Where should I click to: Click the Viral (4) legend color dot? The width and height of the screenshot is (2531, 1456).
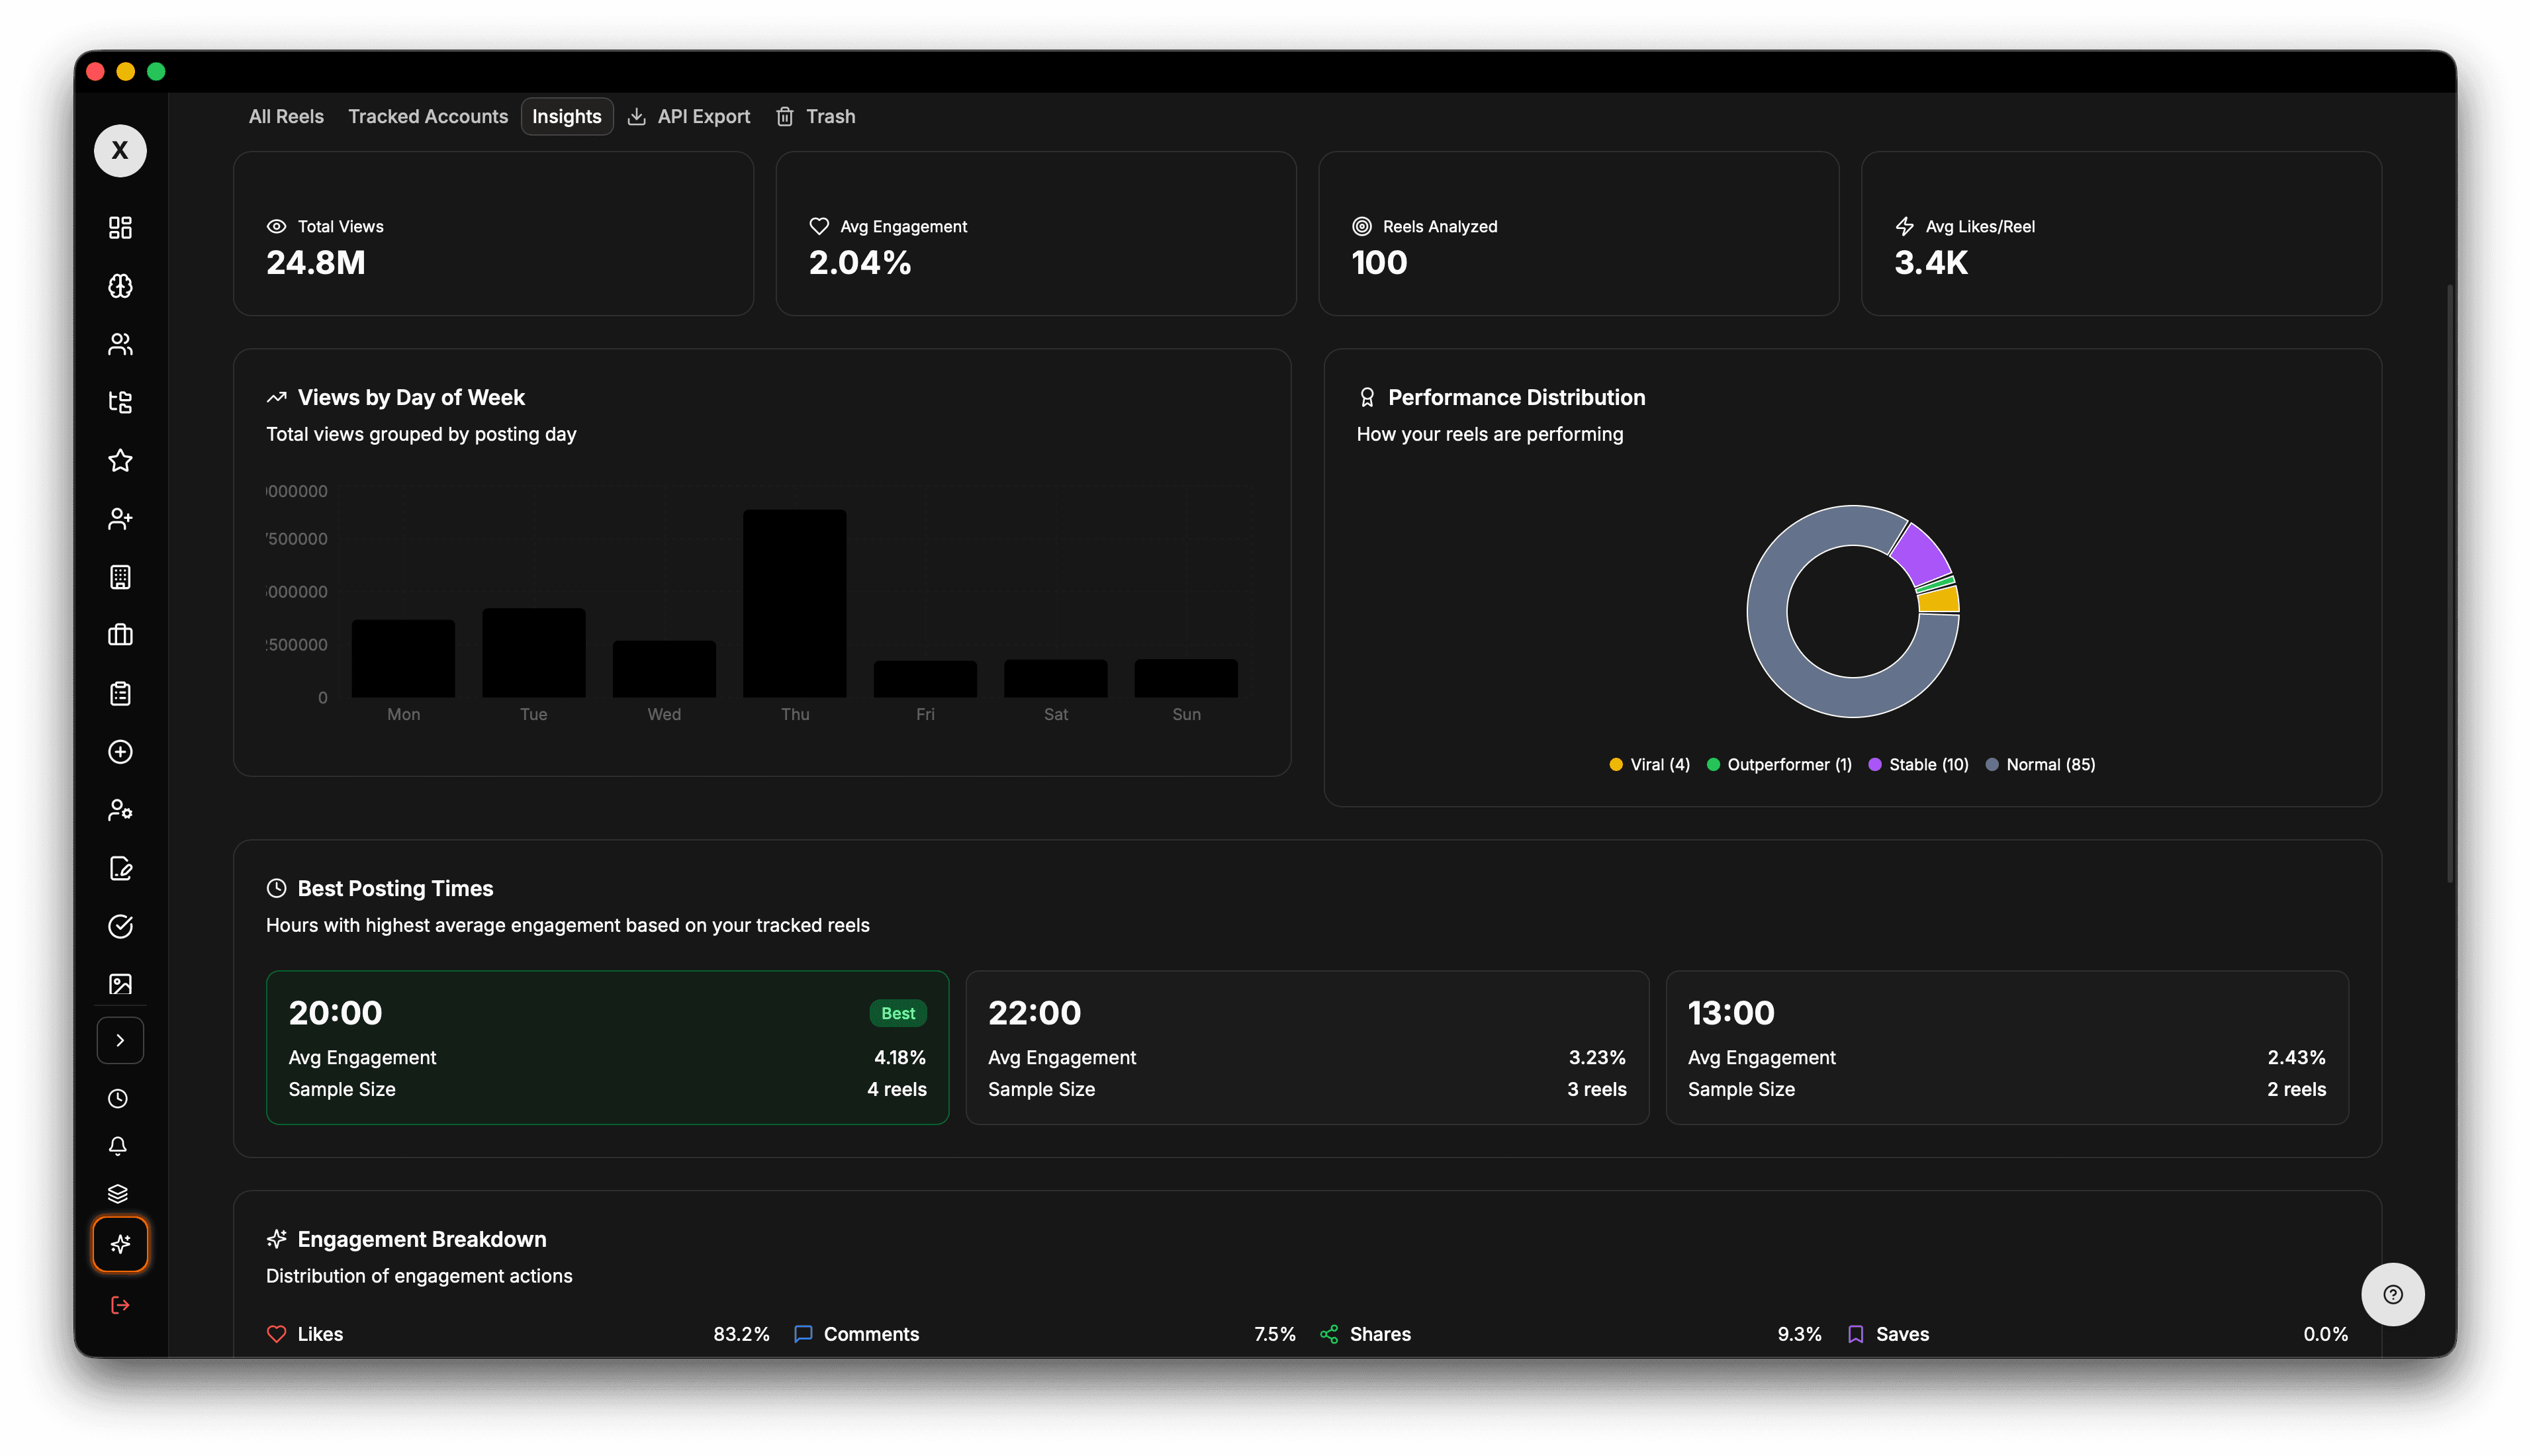[1616, 765]
